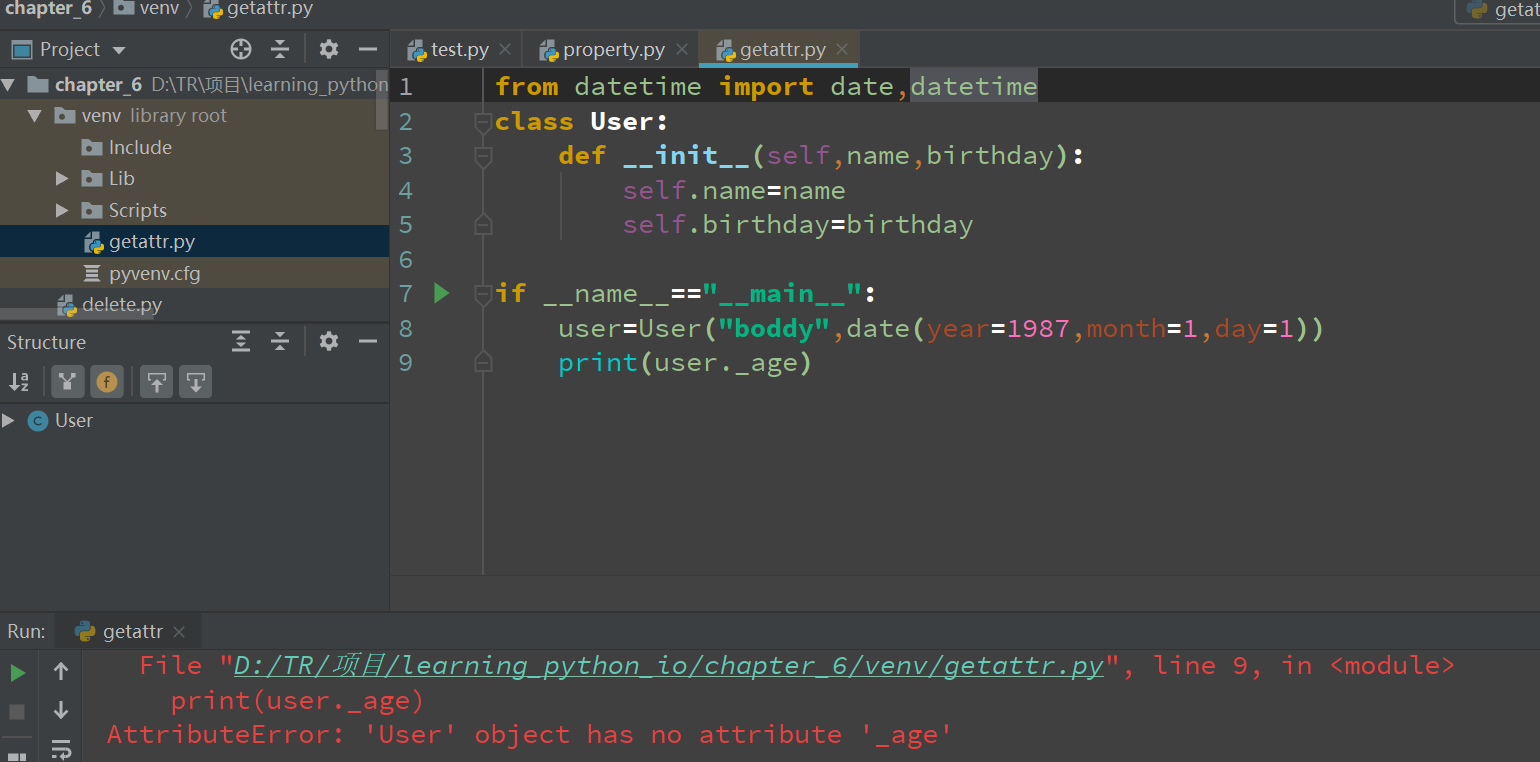The height and width of the screenshot is (762, 1540).
Task: Click the fold end marker on line 5
Action: tap(483, 225)
